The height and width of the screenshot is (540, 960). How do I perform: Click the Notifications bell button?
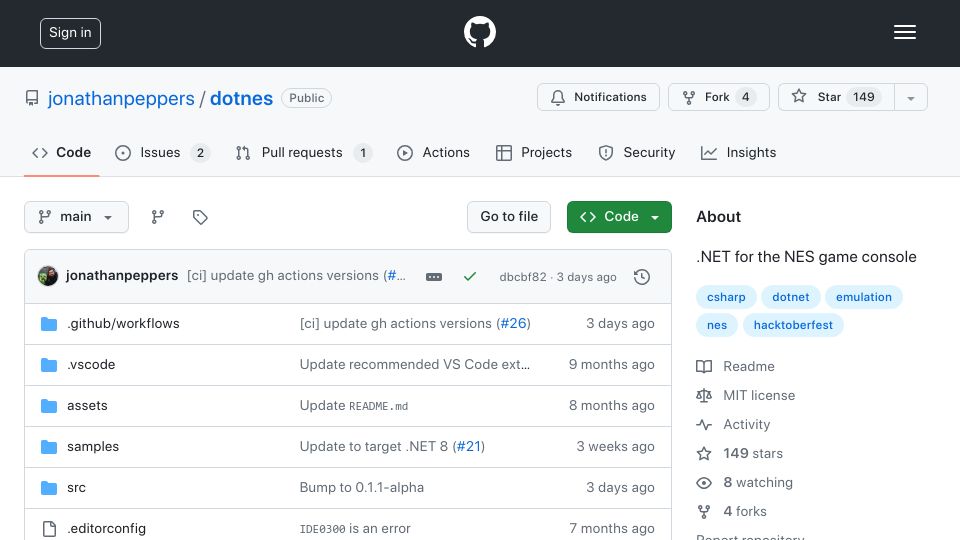point(598,97)
